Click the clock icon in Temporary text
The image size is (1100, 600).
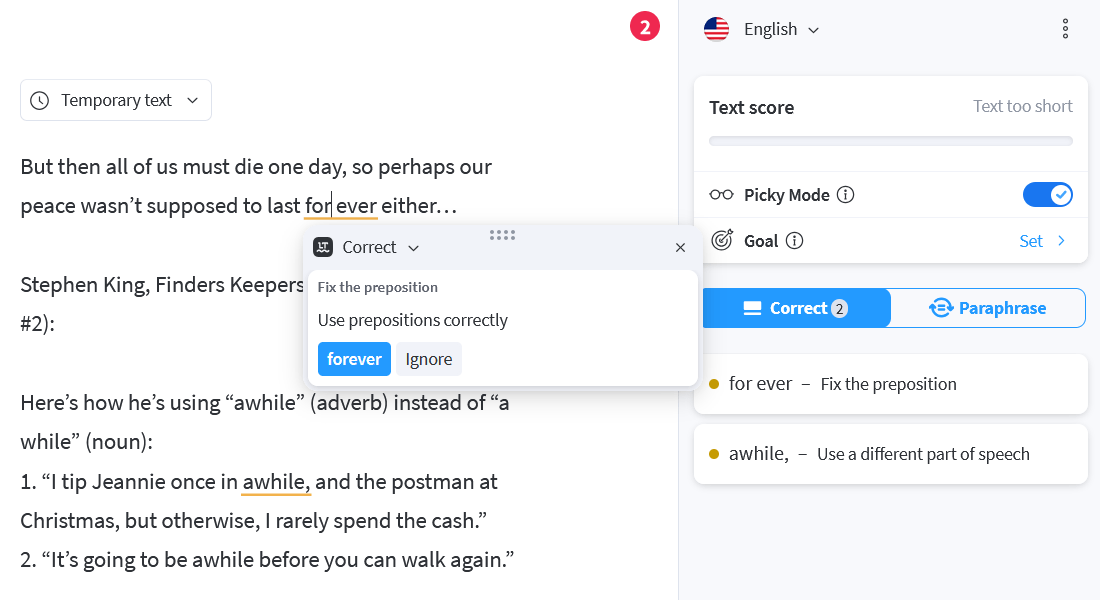tap(40, 100)
